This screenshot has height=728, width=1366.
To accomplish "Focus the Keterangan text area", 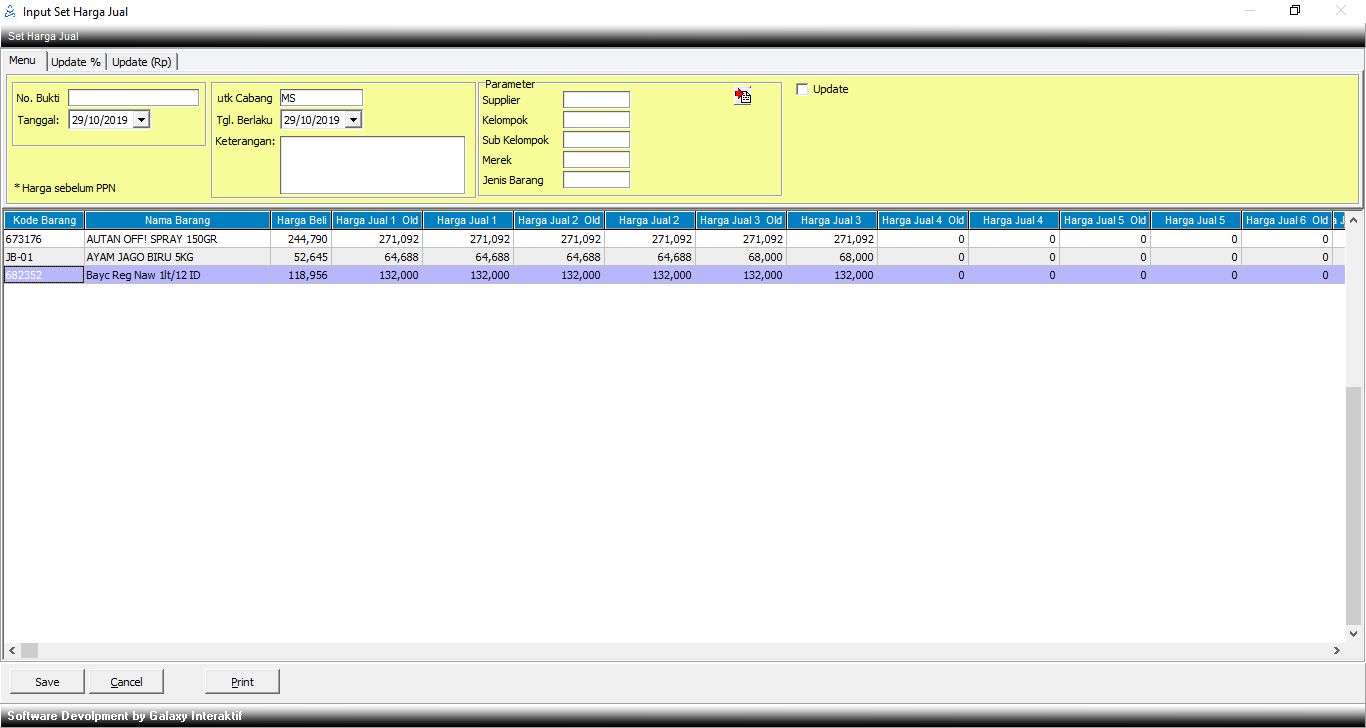I will [372, 165].
